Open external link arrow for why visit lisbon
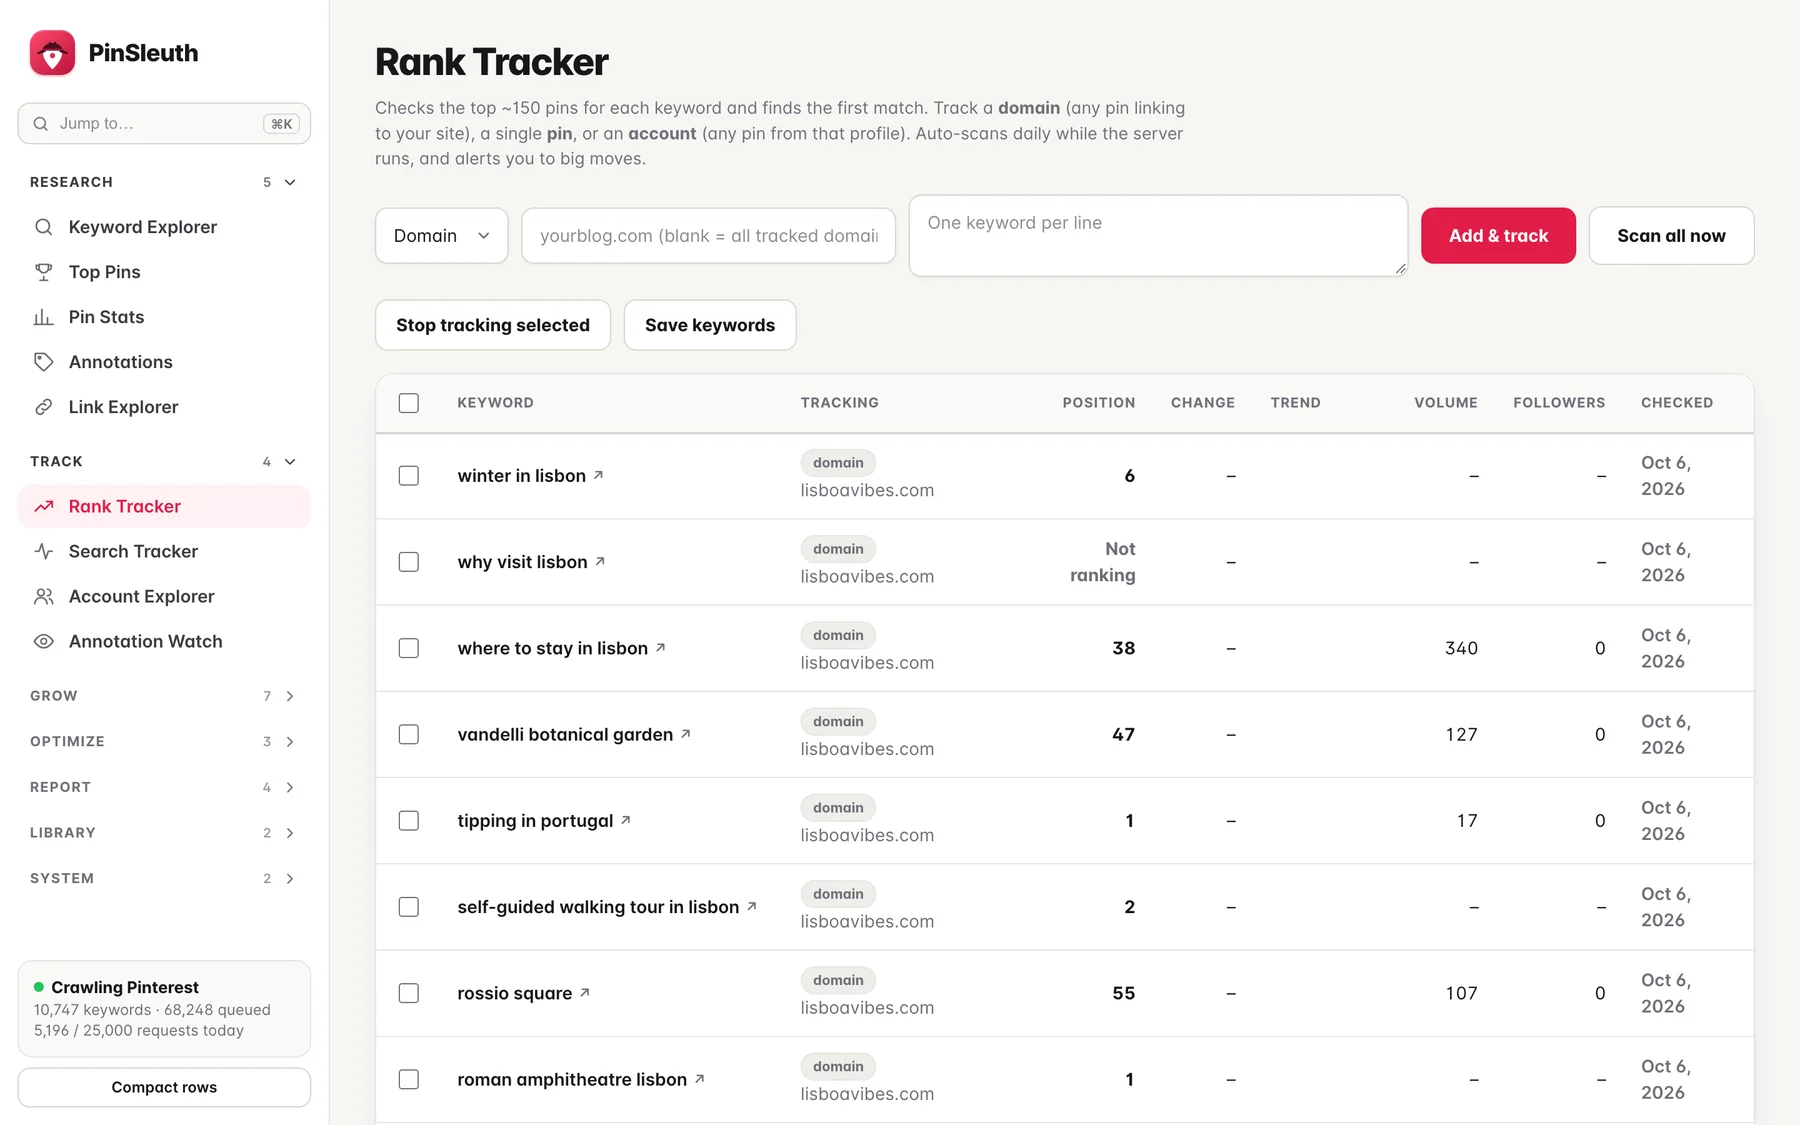The width and height of the screenshot is (1800, 1125). (600, 561)
